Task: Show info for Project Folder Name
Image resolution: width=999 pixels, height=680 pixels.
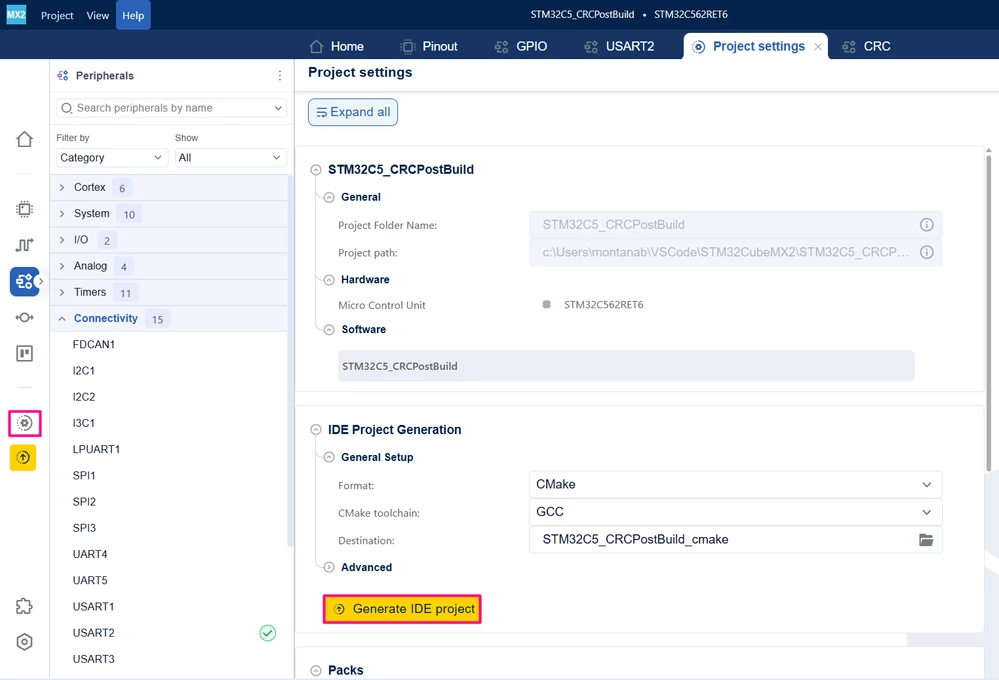Action: 926,224
